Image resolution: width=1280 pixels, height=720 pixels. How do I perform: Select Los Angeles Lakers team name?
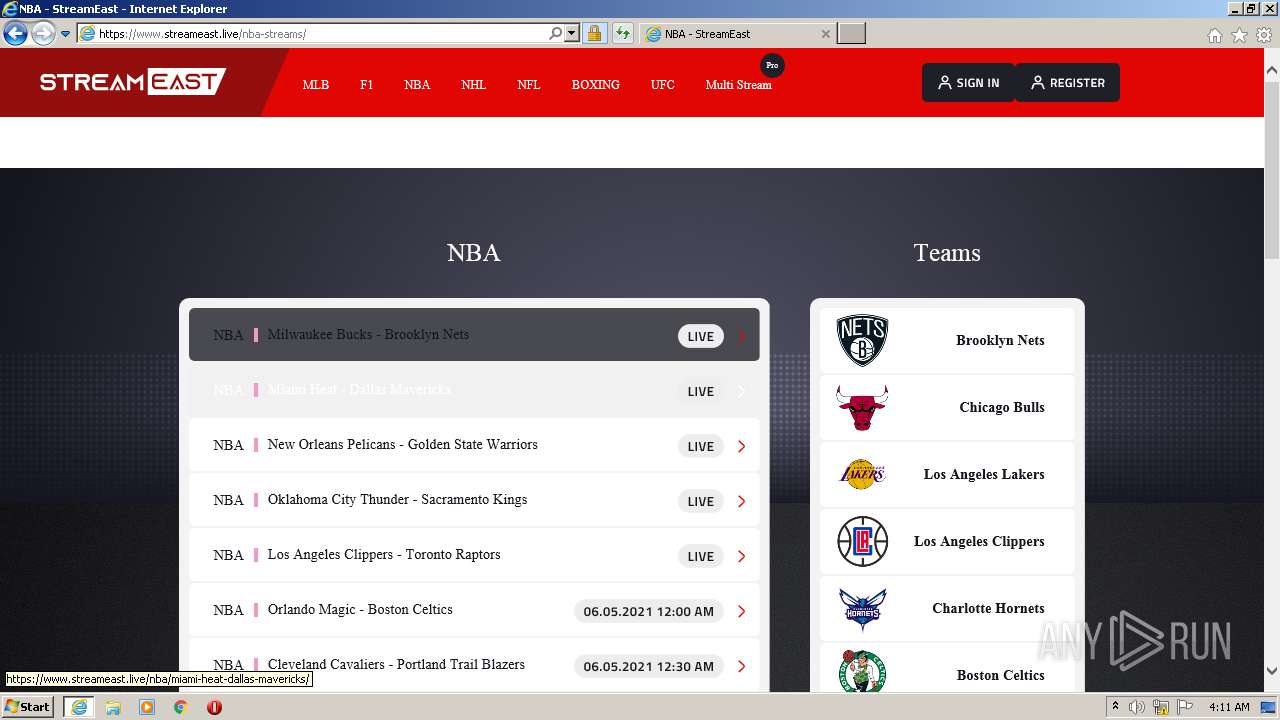pos(983,474)
